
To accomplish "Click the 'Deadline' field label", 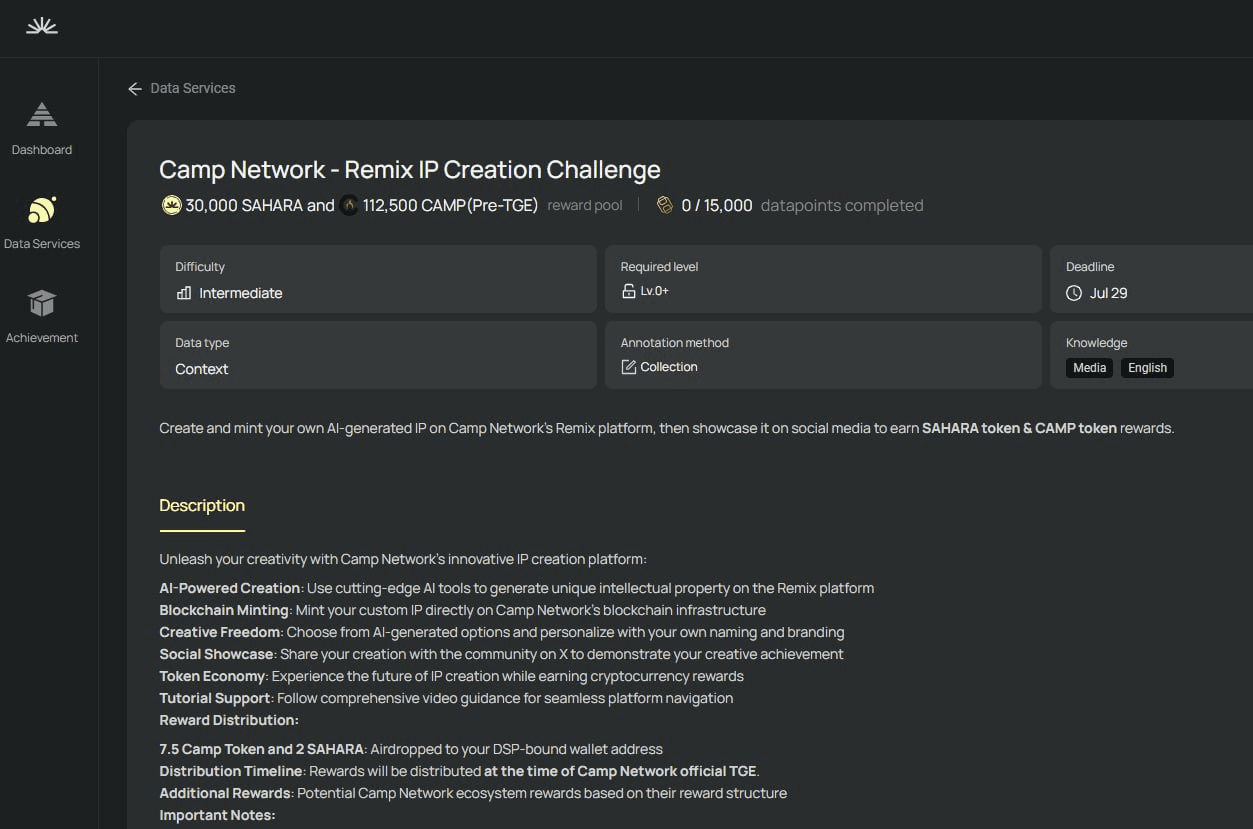I will [x=1090, y=267].
